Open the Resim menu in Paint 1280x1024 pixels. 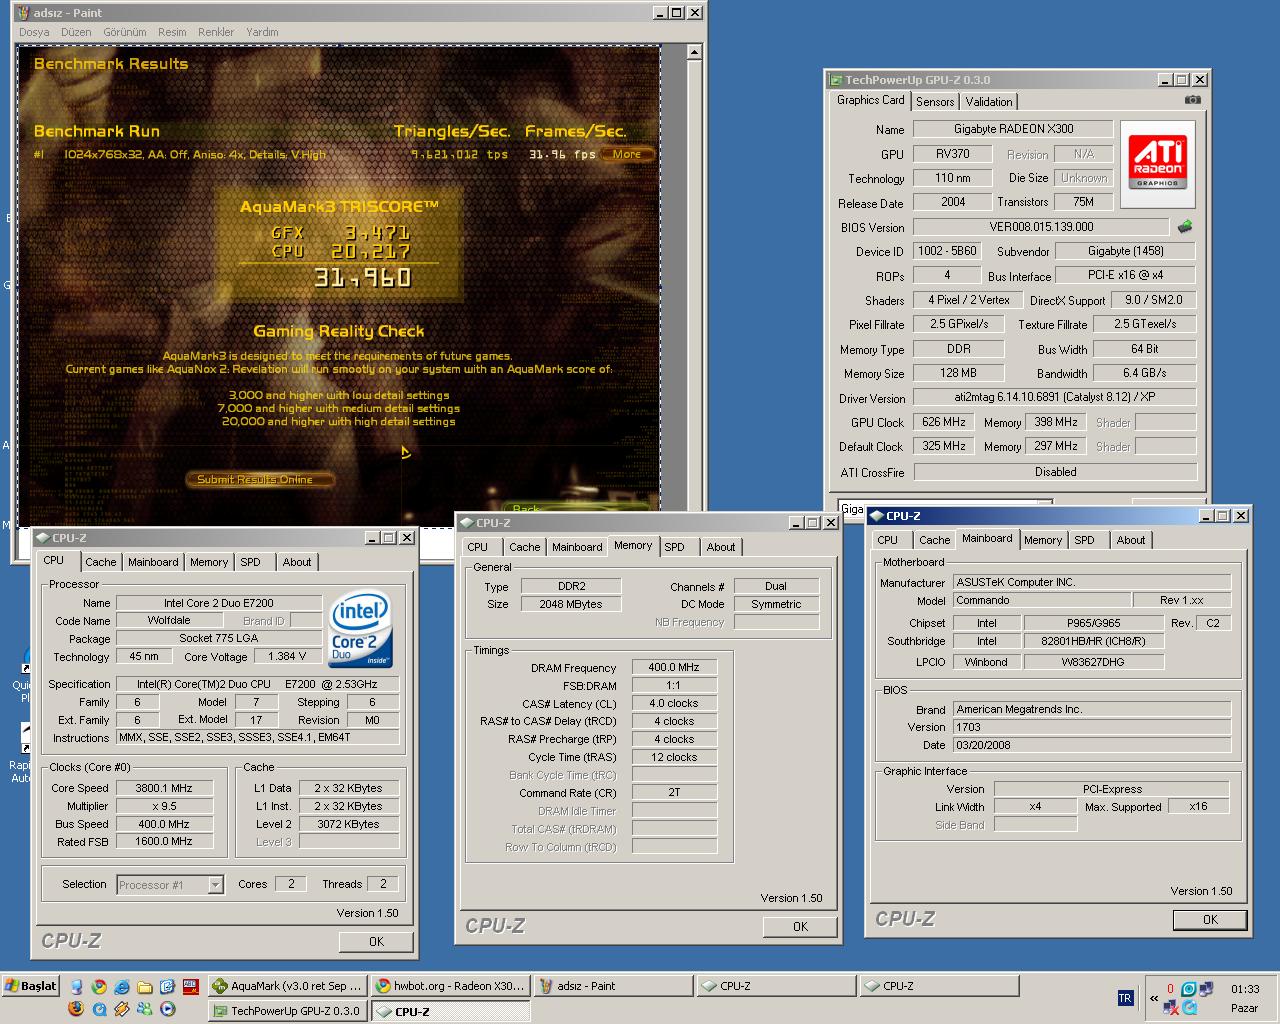[x=172, y=32]
